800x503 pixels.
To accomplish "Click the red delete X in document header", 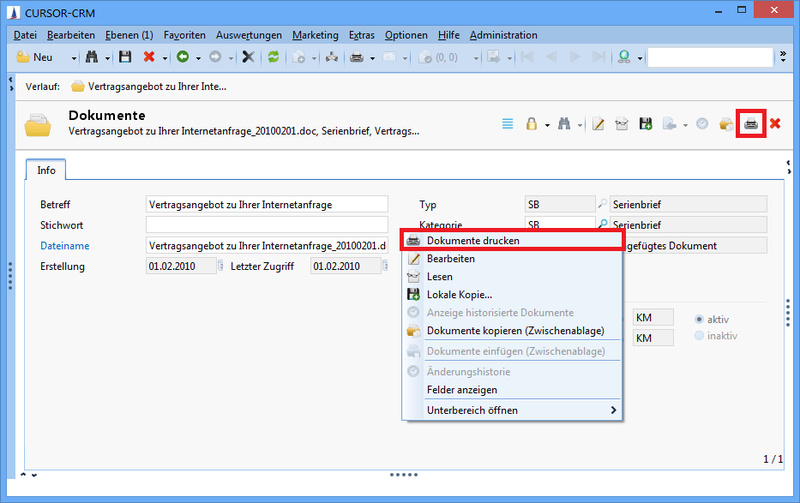I will click(x=775, y=124).
